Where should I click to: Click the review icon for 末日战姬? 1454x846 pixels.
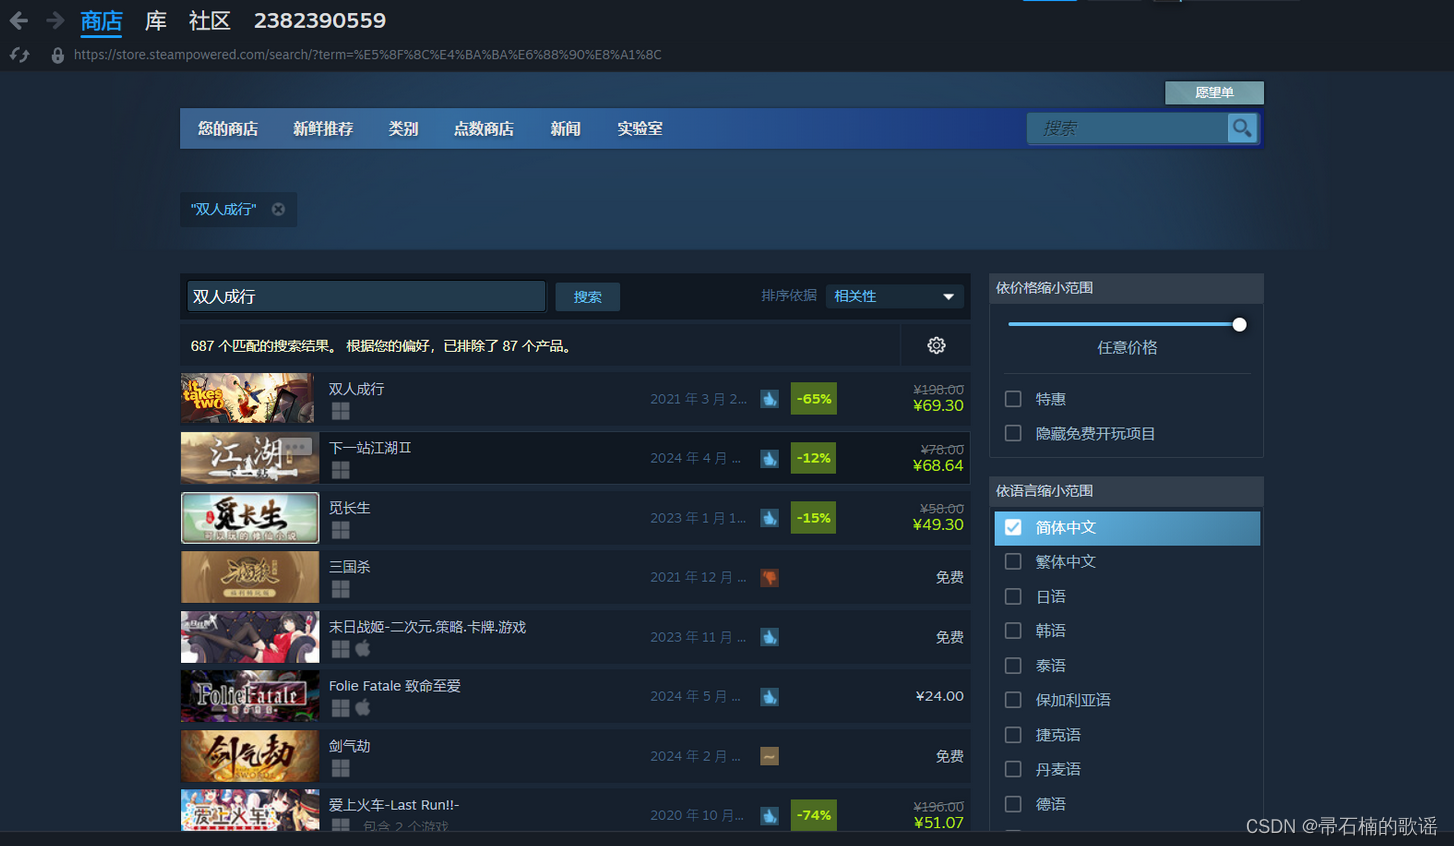coord(769,637)
